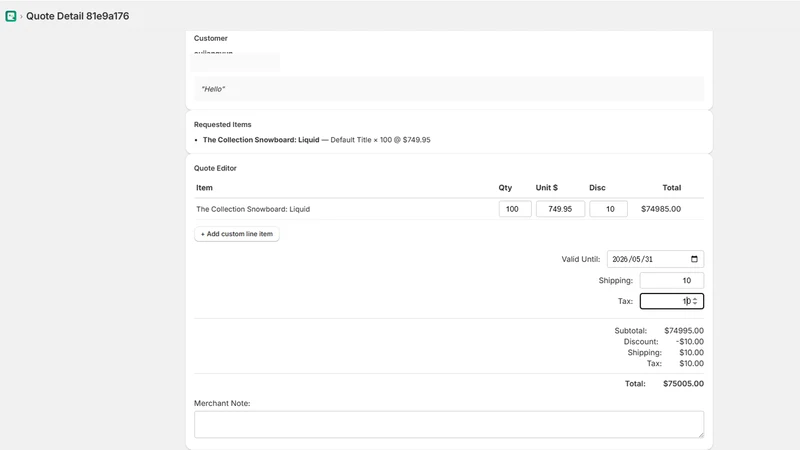Edit the Unit $ field showing 749.95
The image size is (800, 450).
(x=560, y=209)
